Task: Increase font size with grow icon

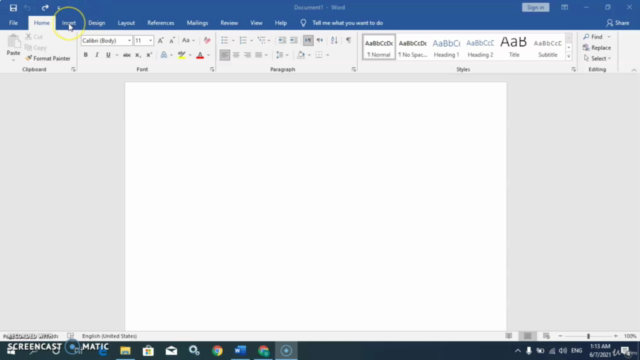Action: [161, 40]
